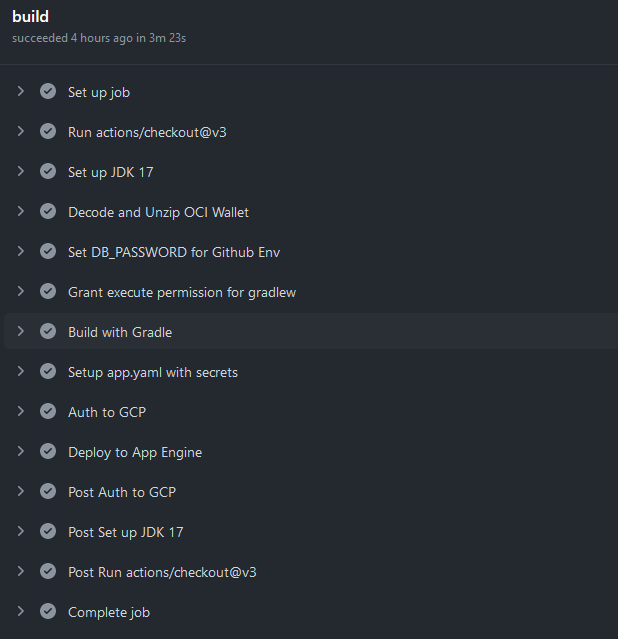
Task: Expand Run actions/checkout@v3 step chevron
Action: [x=21, y=131]
